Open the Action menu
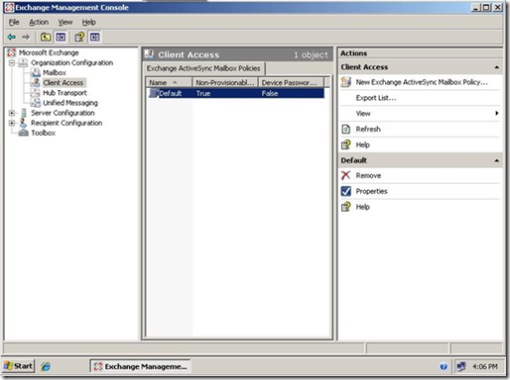 pyautogui.click(x=39, y=22)
